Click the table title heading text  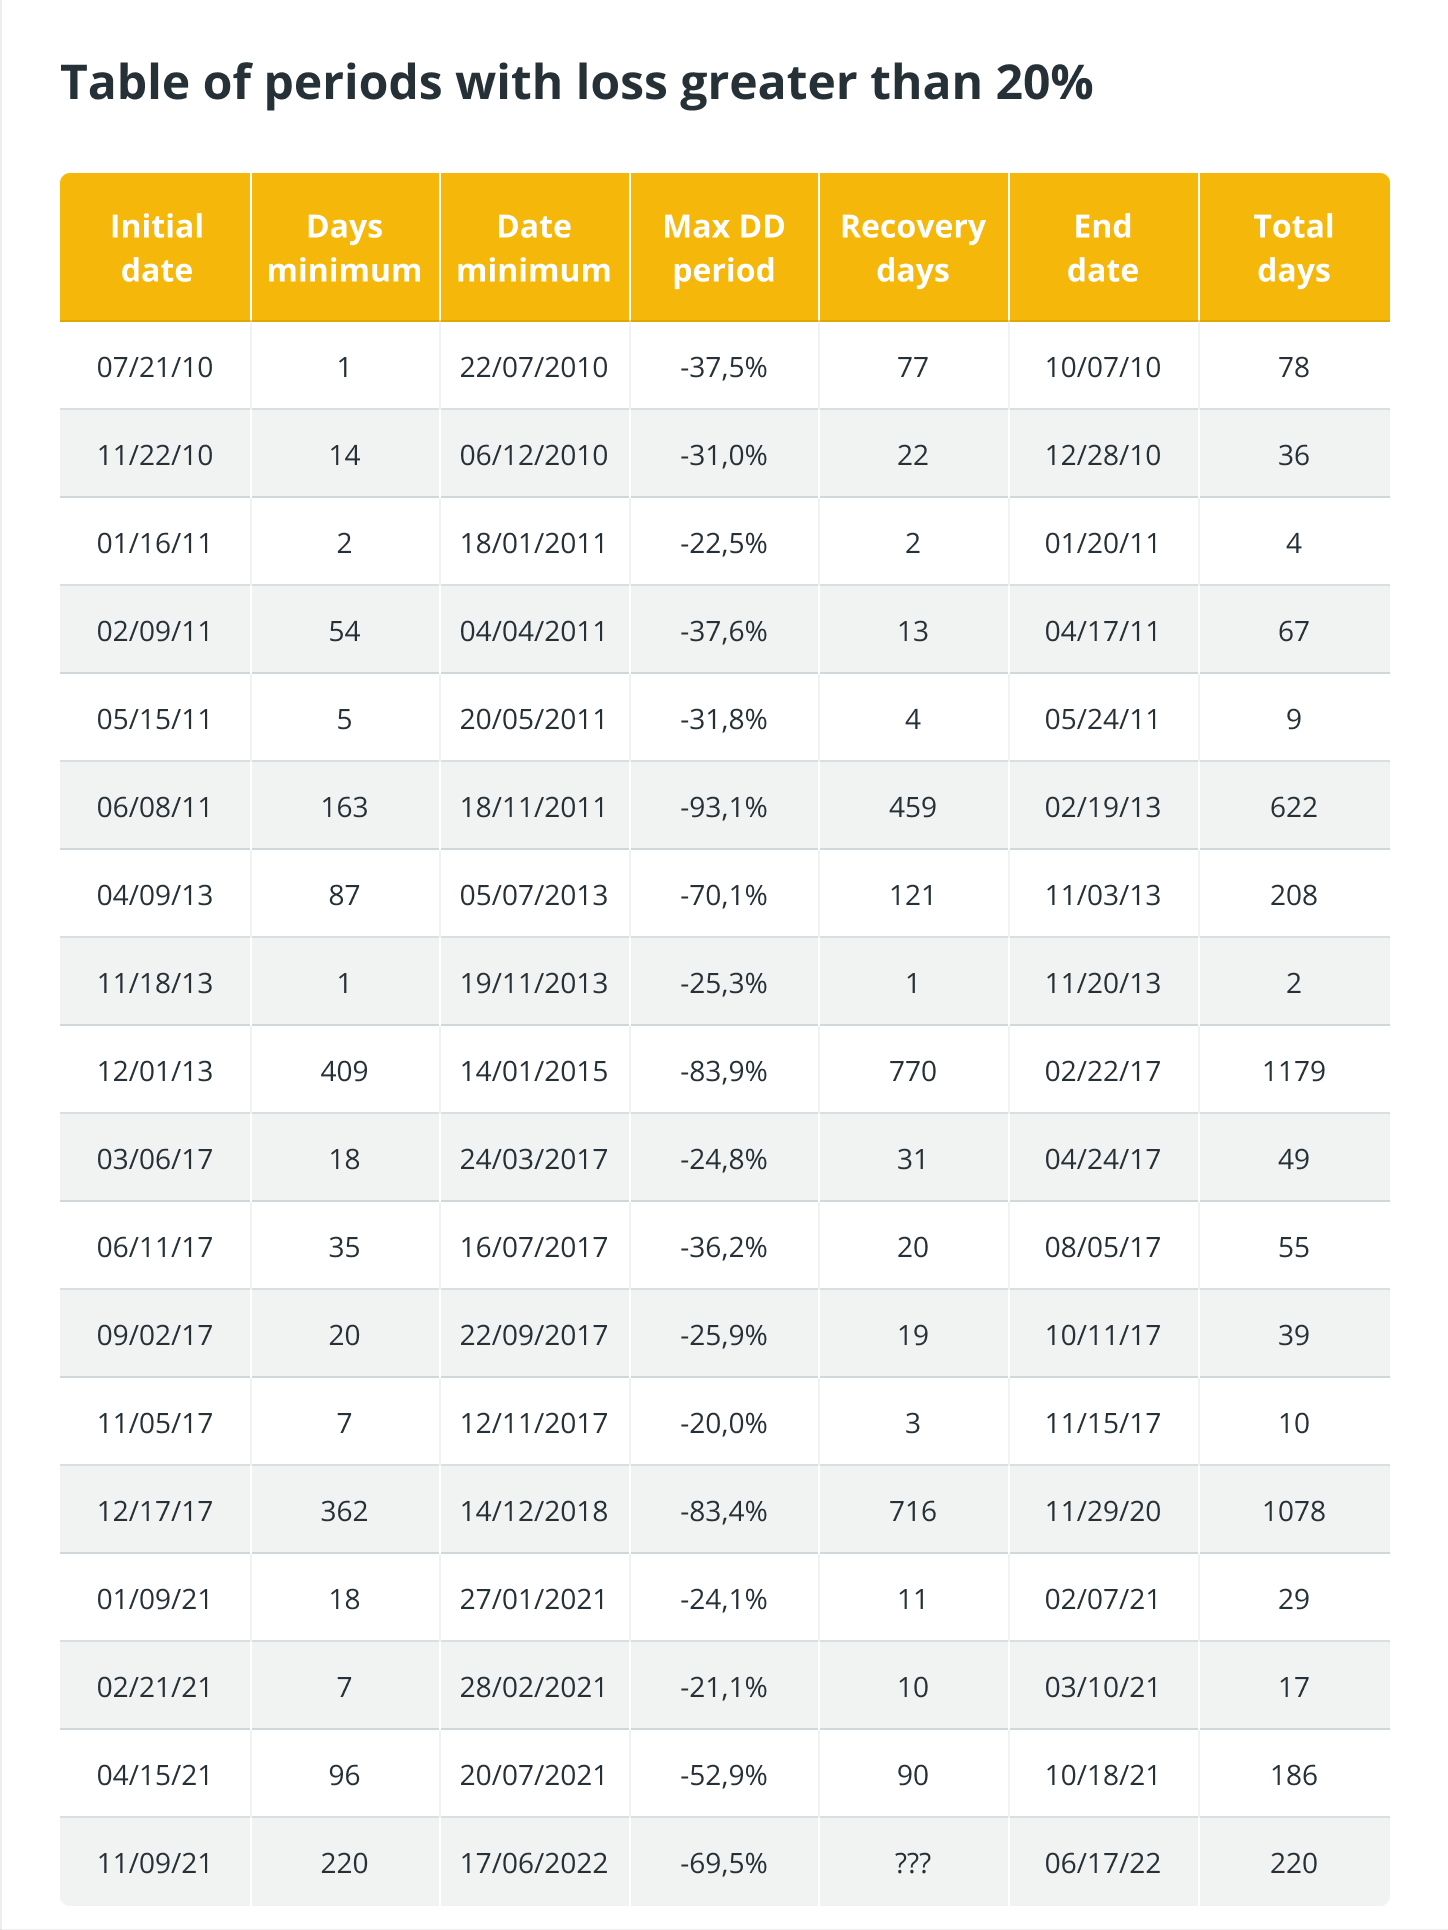(x=576, y=83)
